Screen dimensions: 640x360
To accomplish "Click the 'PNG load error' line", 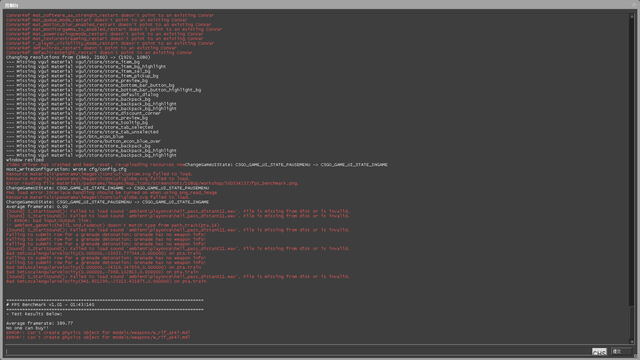I will [x=111, y=193].
